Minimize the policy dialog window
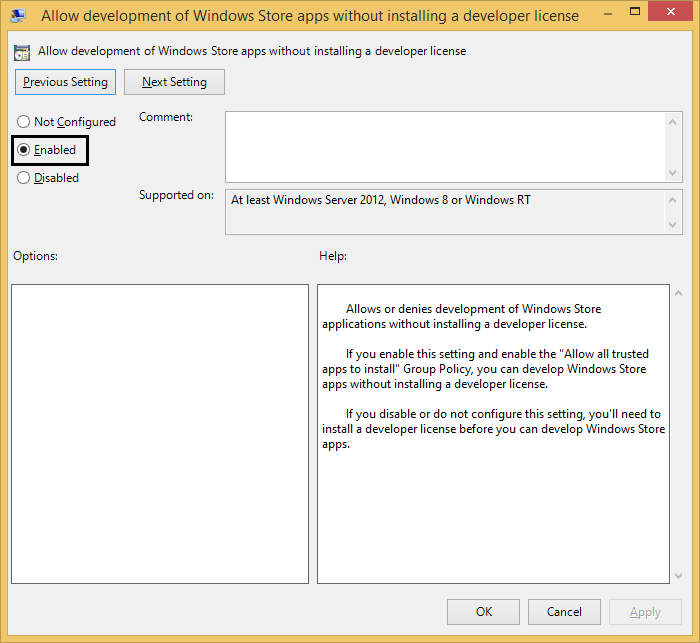This screenshot has width=700, height=643. [x=608, y=13]
